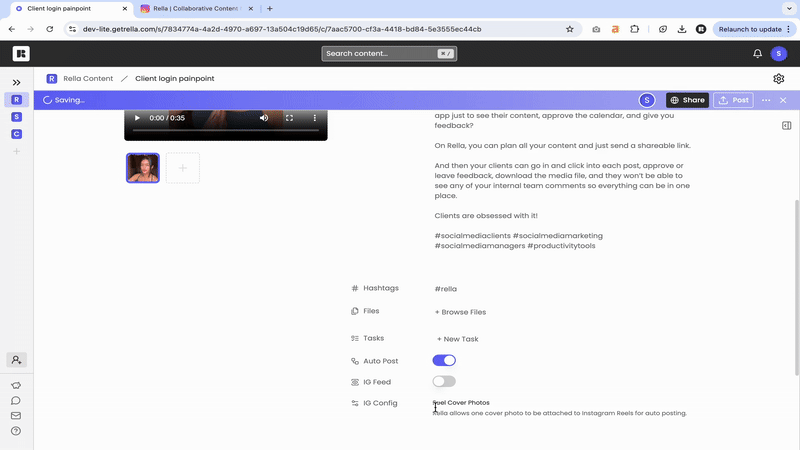The image size is (800, 450).
Task: Click the video progress bar
Action: (x=226, y=131)
